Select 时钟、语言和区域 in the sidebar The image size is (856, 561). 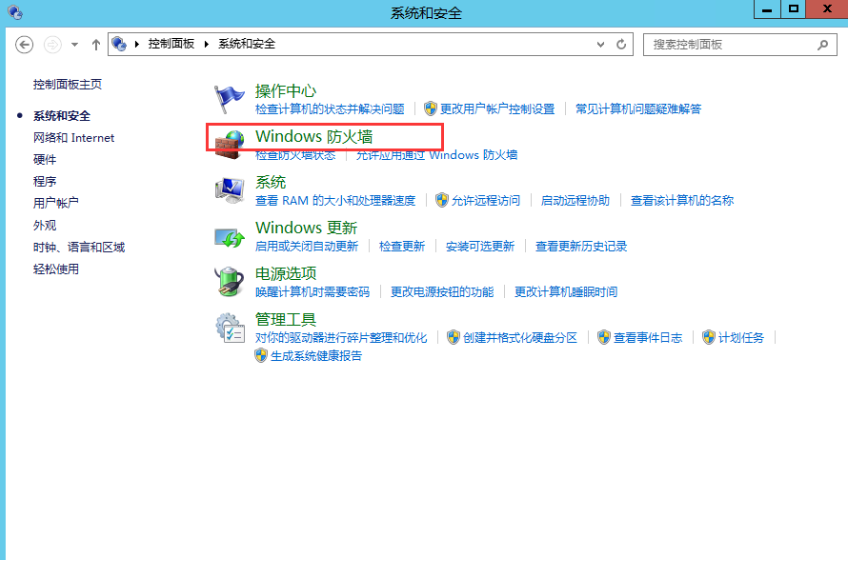point(79,247)
